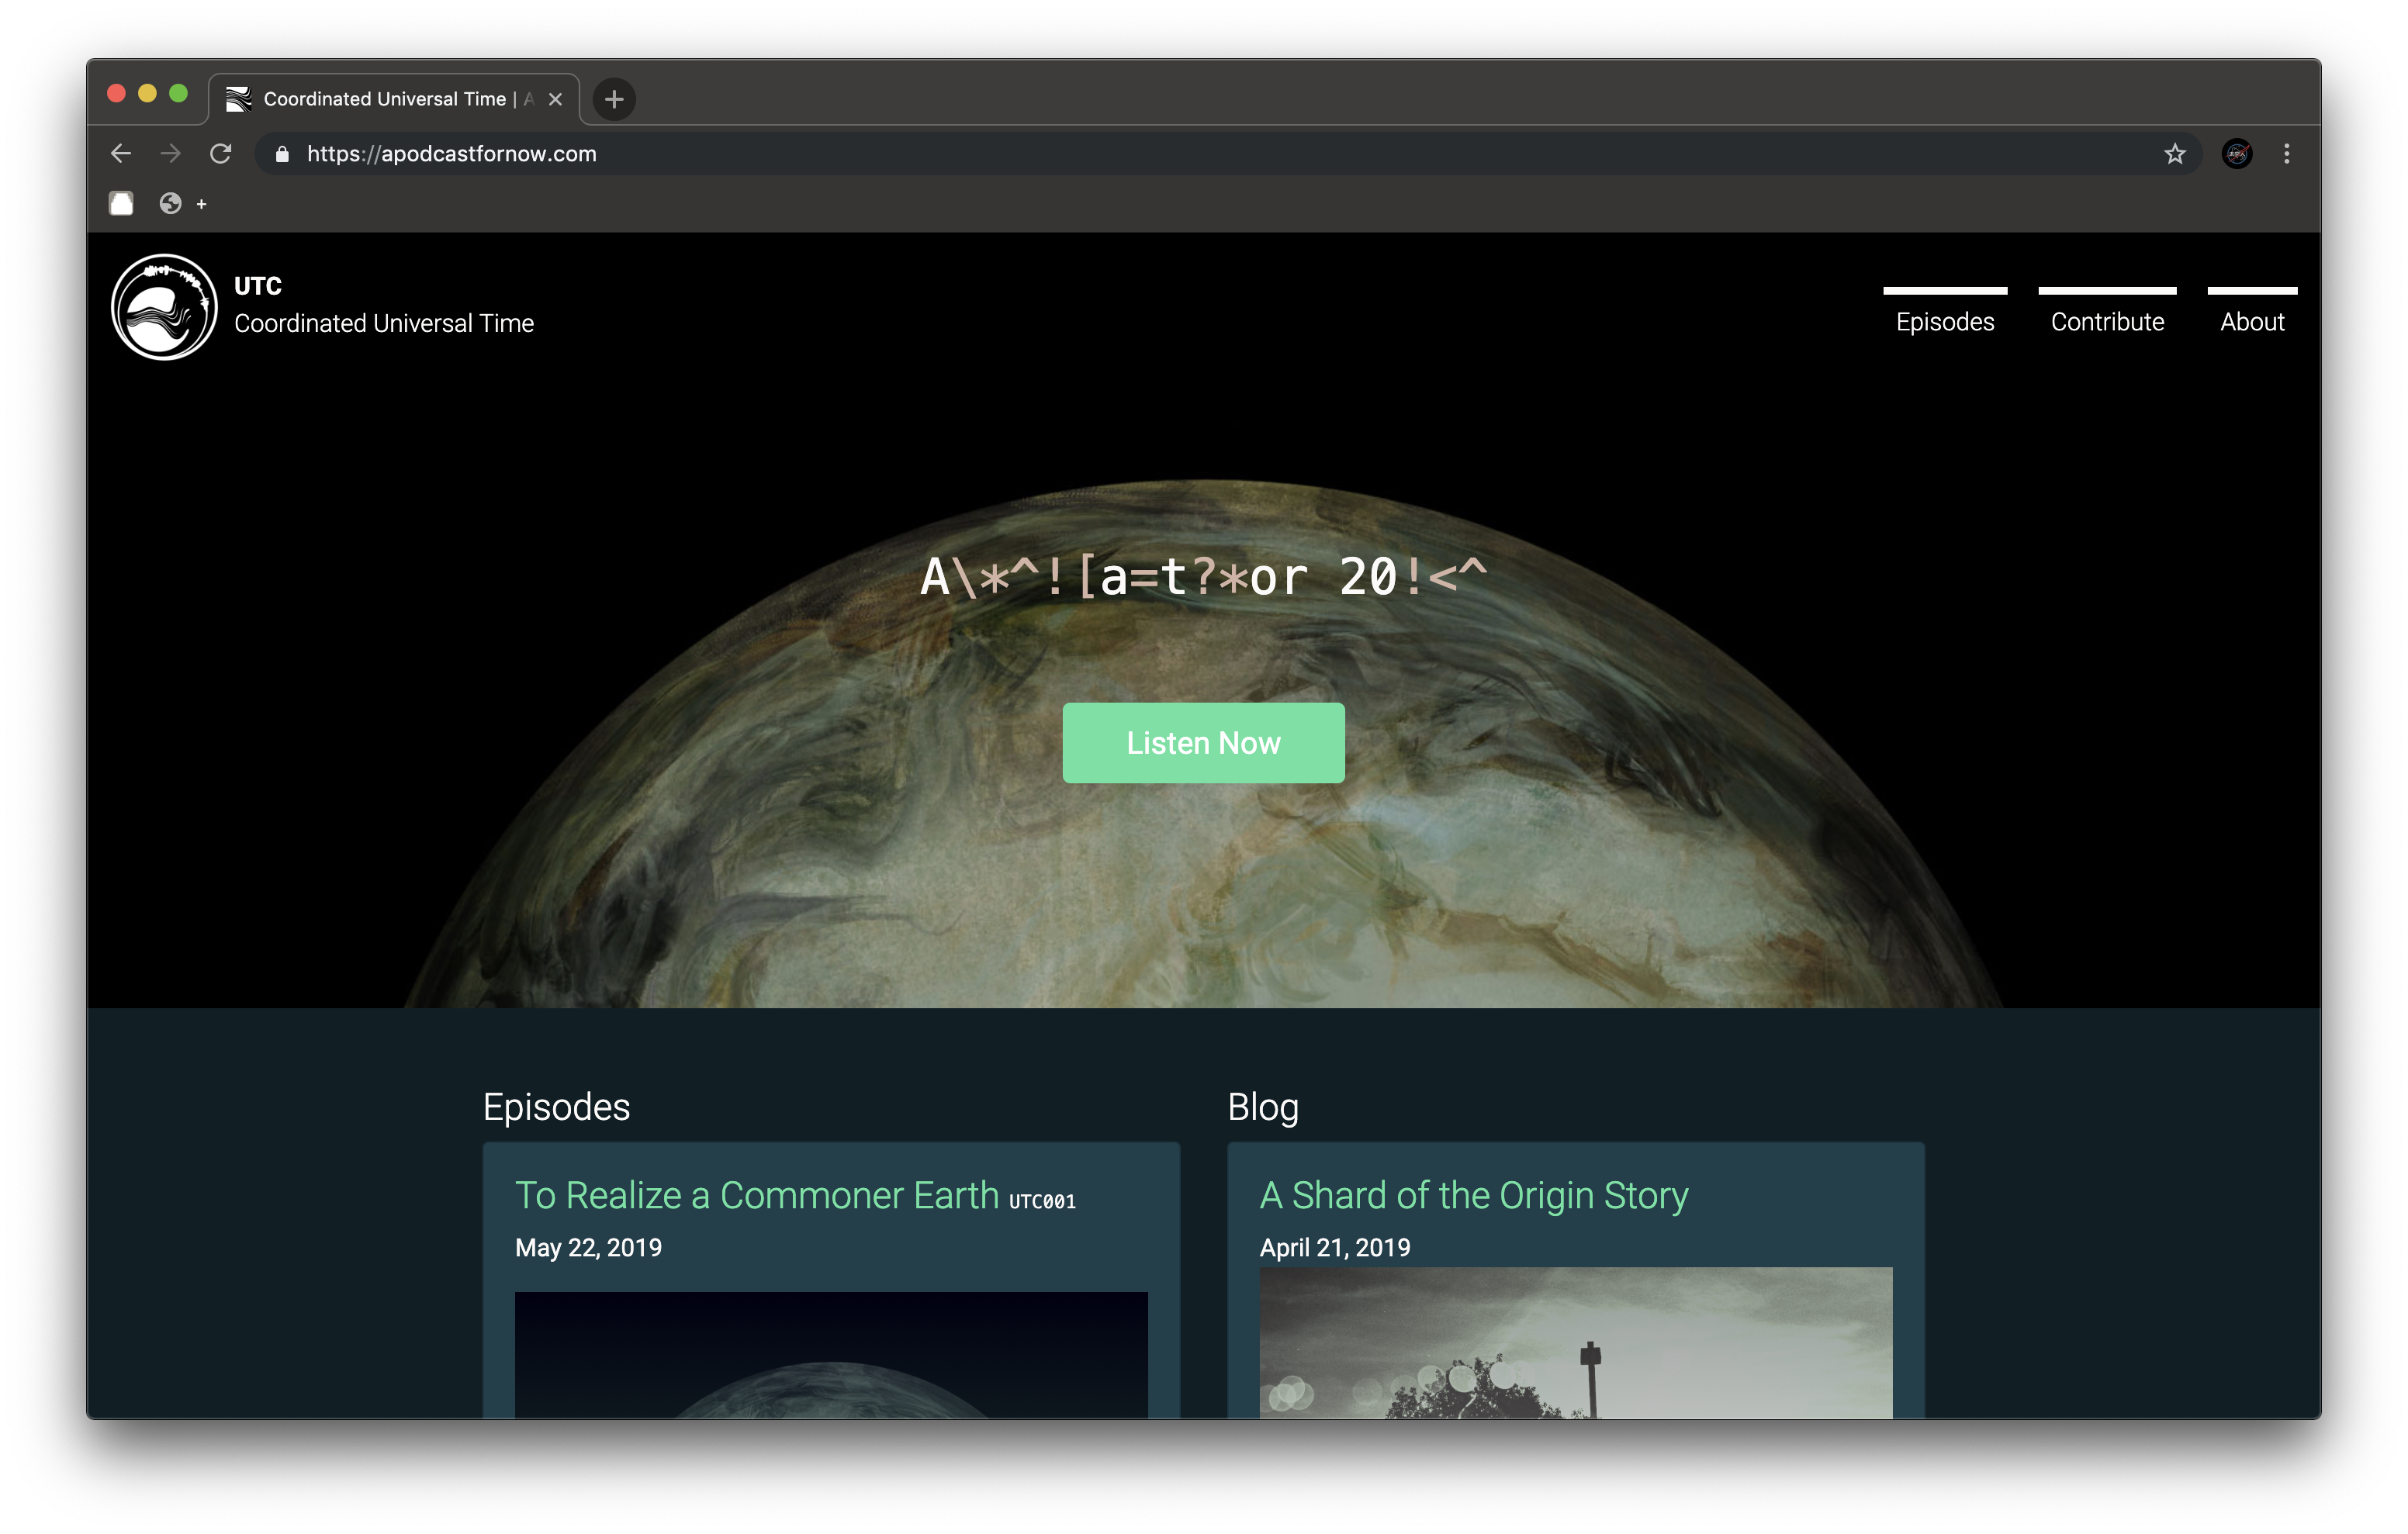Open the browser profile avatar

coord(2238,154)
